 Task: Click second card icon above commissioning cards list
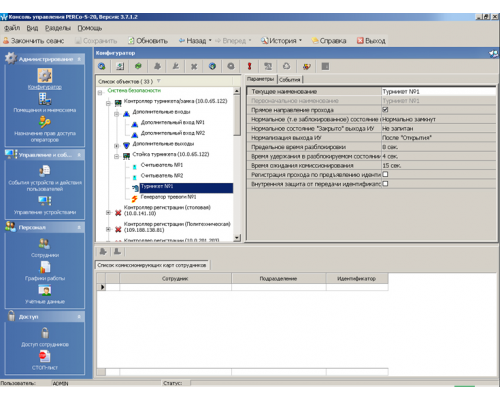[117, 252]
